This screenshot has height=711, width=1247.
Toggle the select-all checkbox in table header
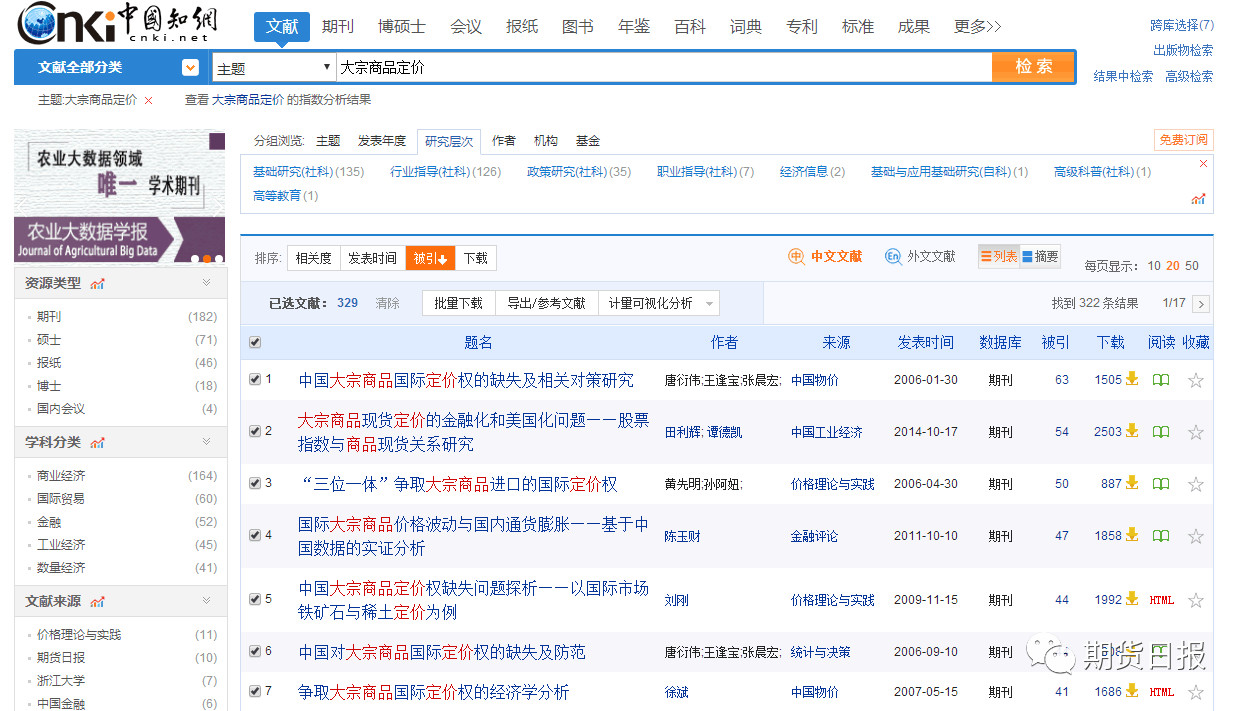click(255, 342)
